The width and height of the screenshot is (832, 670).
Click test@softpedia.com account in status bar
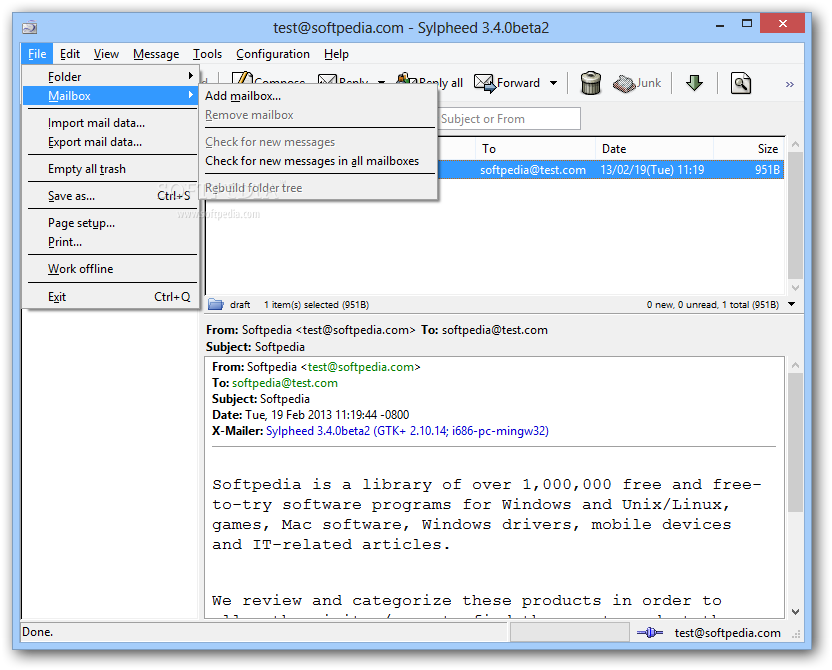[x=727, y=633]
